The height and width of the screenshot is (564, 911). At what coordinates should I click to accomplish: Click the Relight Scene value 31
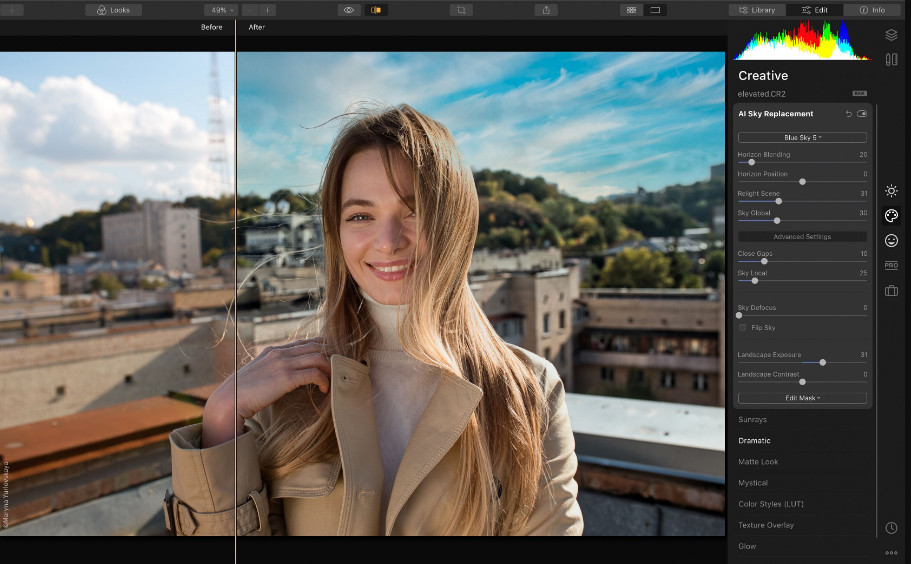tap(864, 193)
